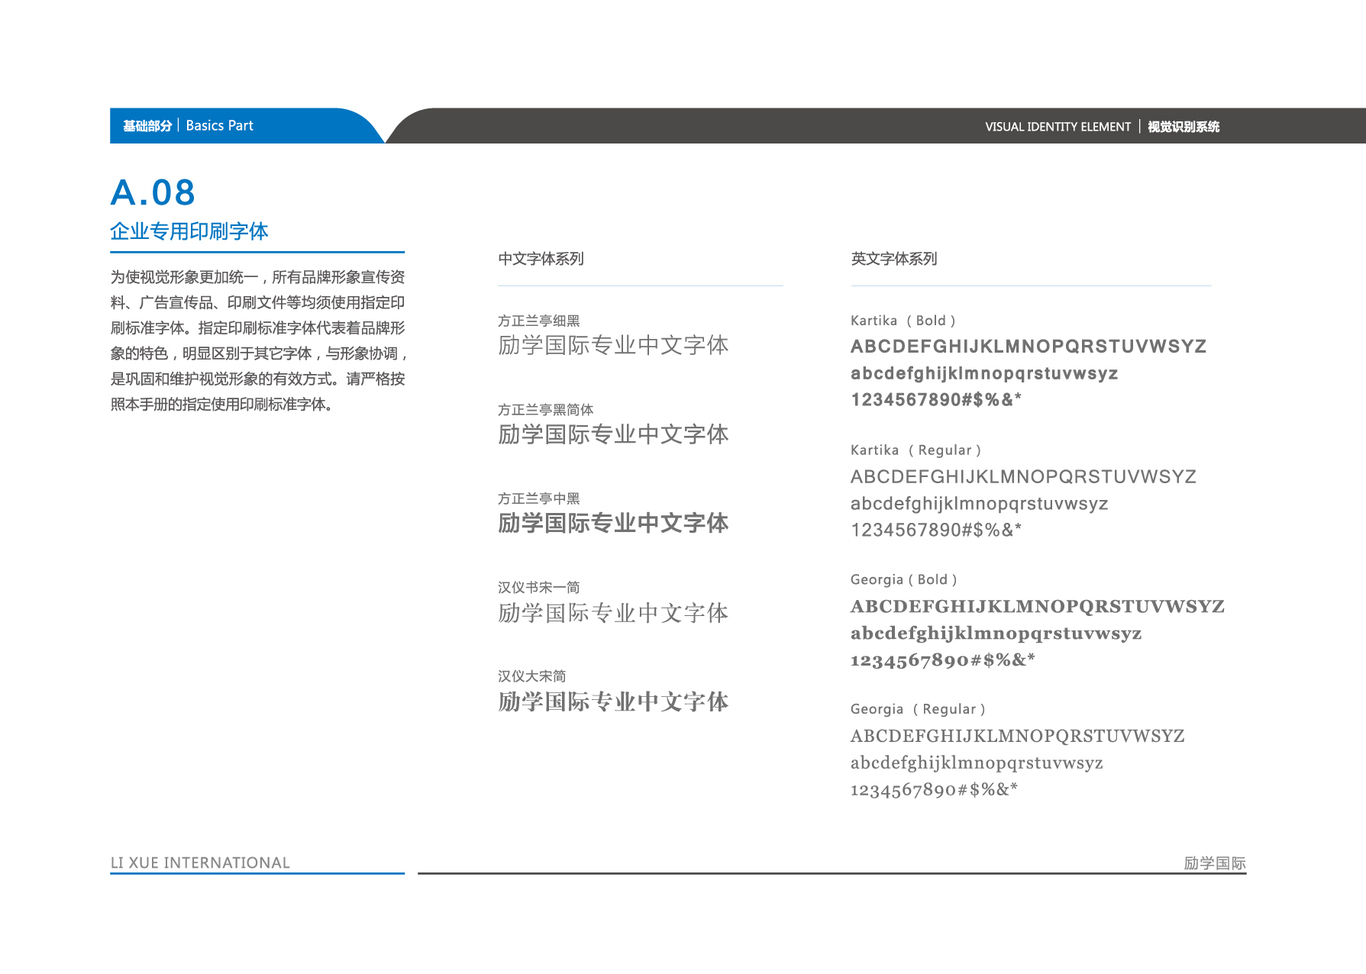
Task: Click the 'Kartika ( Regular )' label
Action: [x=916, y=451]
